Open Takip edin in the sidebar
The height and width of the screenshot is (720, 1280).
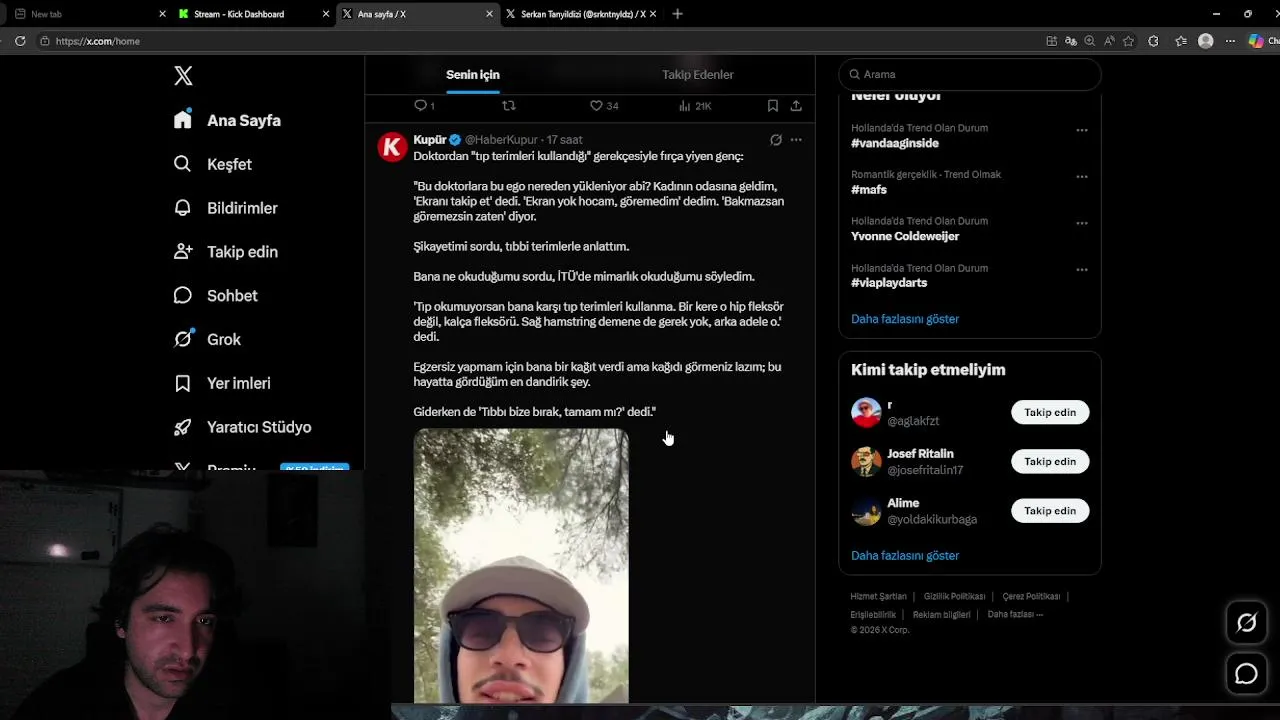pos(225,252)
